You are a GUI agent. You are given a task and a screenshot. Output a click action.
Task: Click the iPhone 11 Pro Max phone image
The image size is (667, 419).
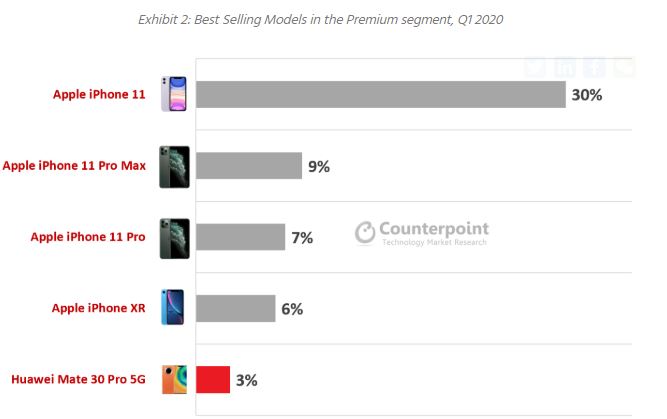pyautogui.click(x=174, y=166)
